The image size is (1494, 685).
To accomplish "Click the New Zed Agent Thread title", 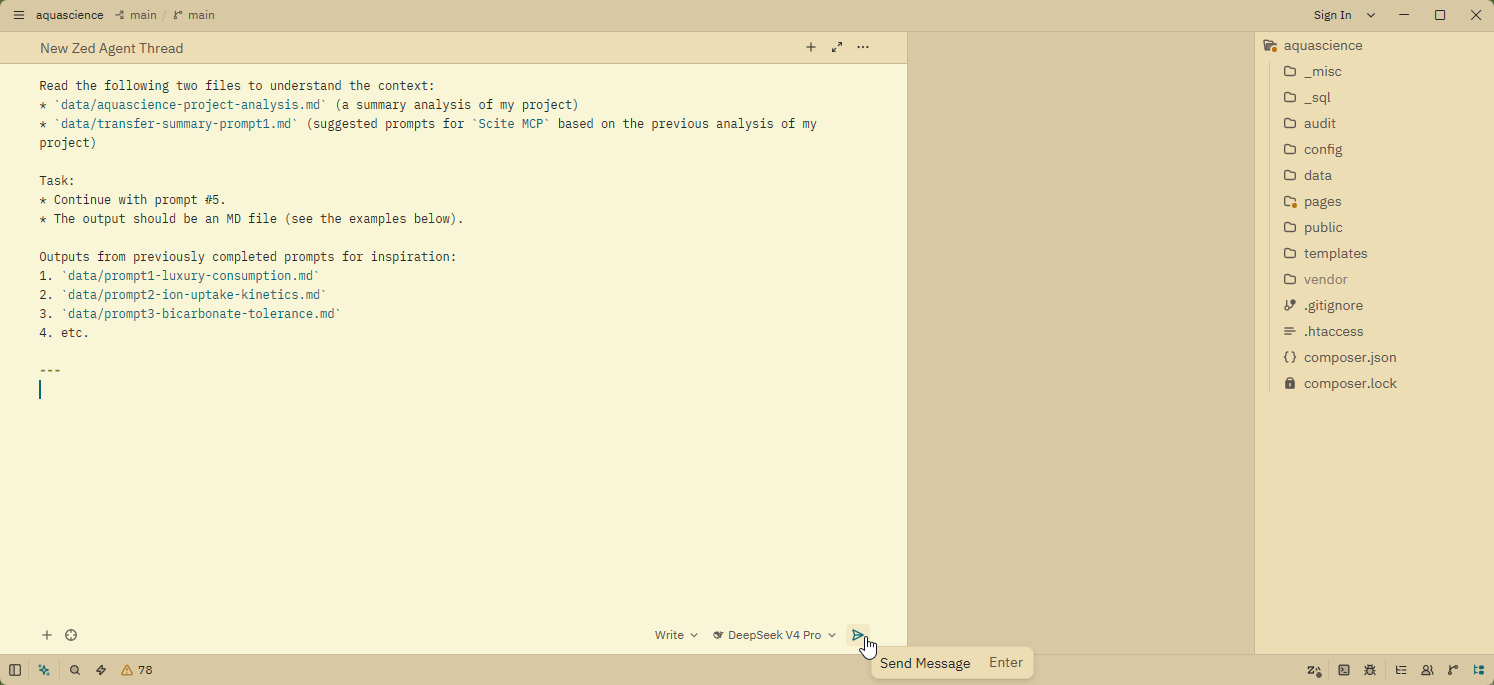I will (x=112, y=48).
